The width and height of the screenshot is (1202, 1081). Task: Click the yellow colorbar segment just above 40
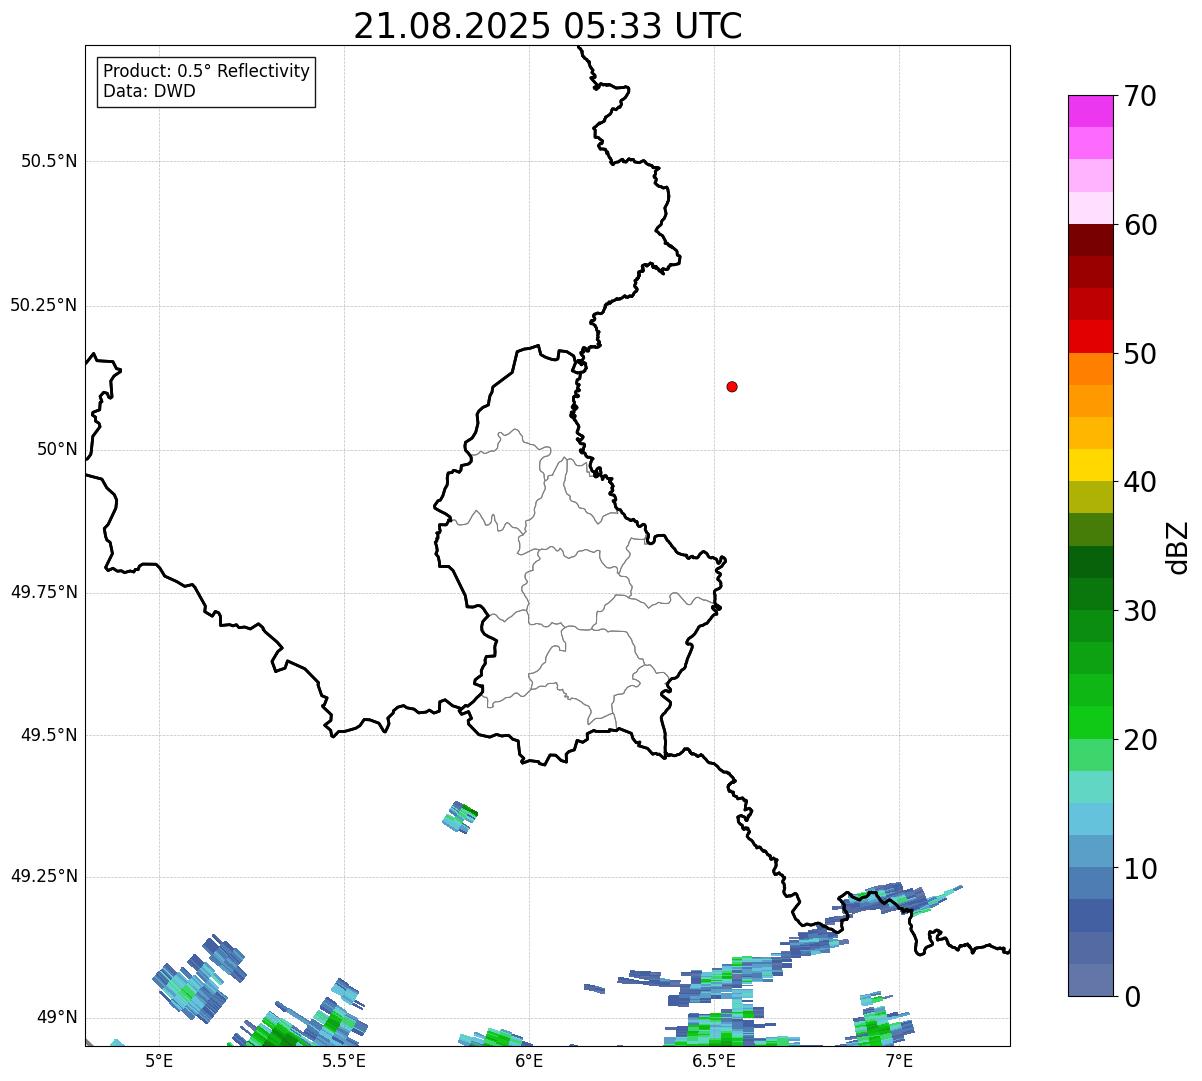pos(1090,465)
